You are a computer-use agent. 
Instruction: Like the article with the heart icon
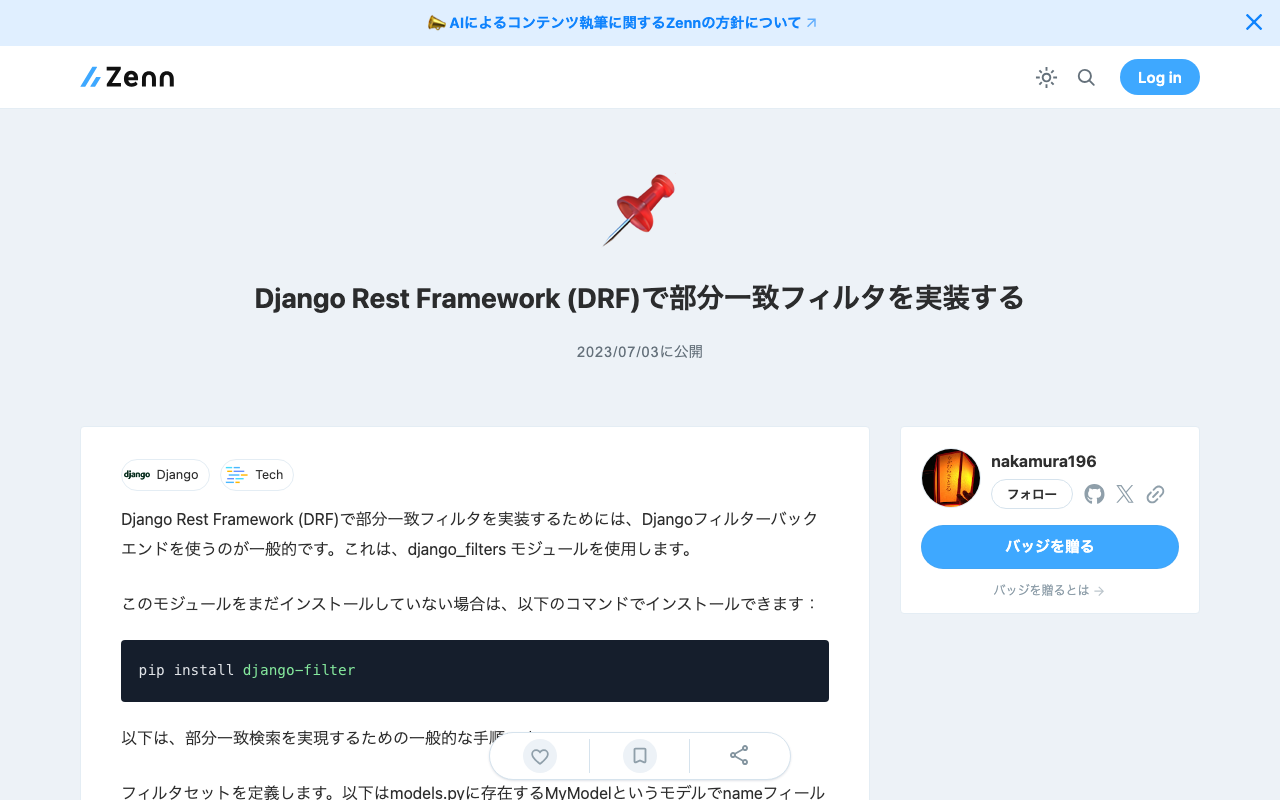click(x=539, y=756)
